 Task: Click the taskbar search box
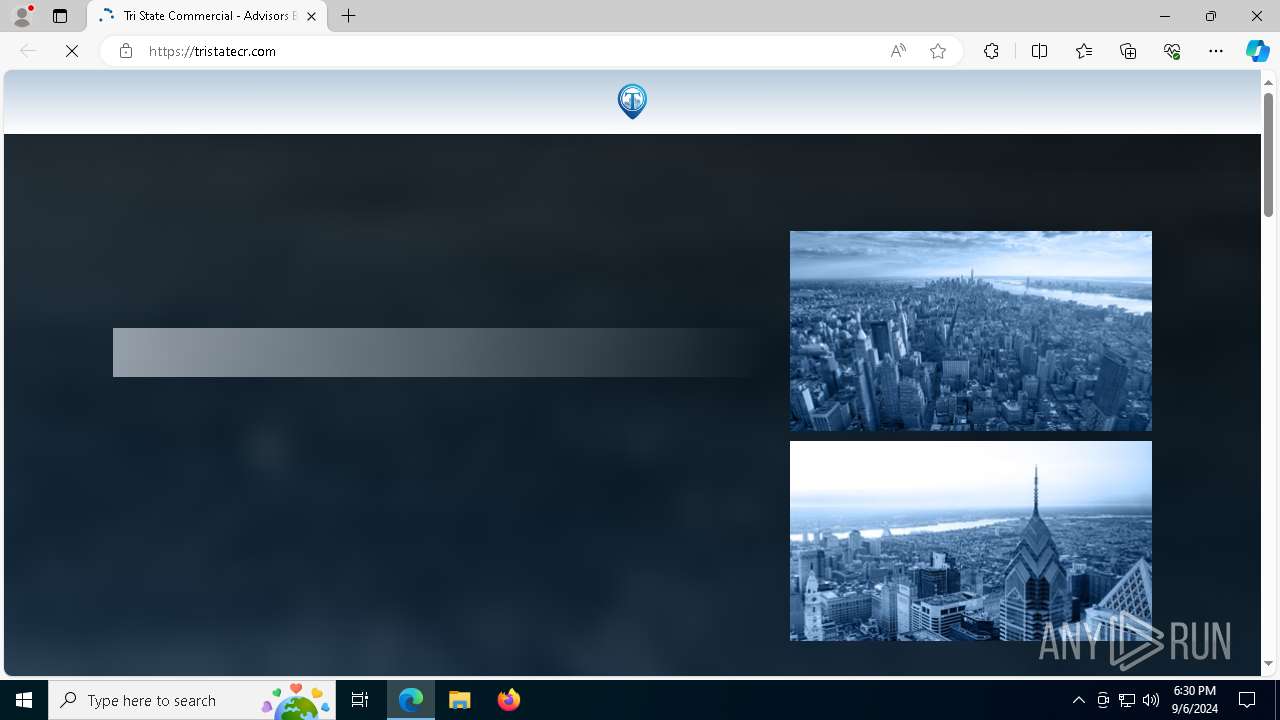[194, 700]
